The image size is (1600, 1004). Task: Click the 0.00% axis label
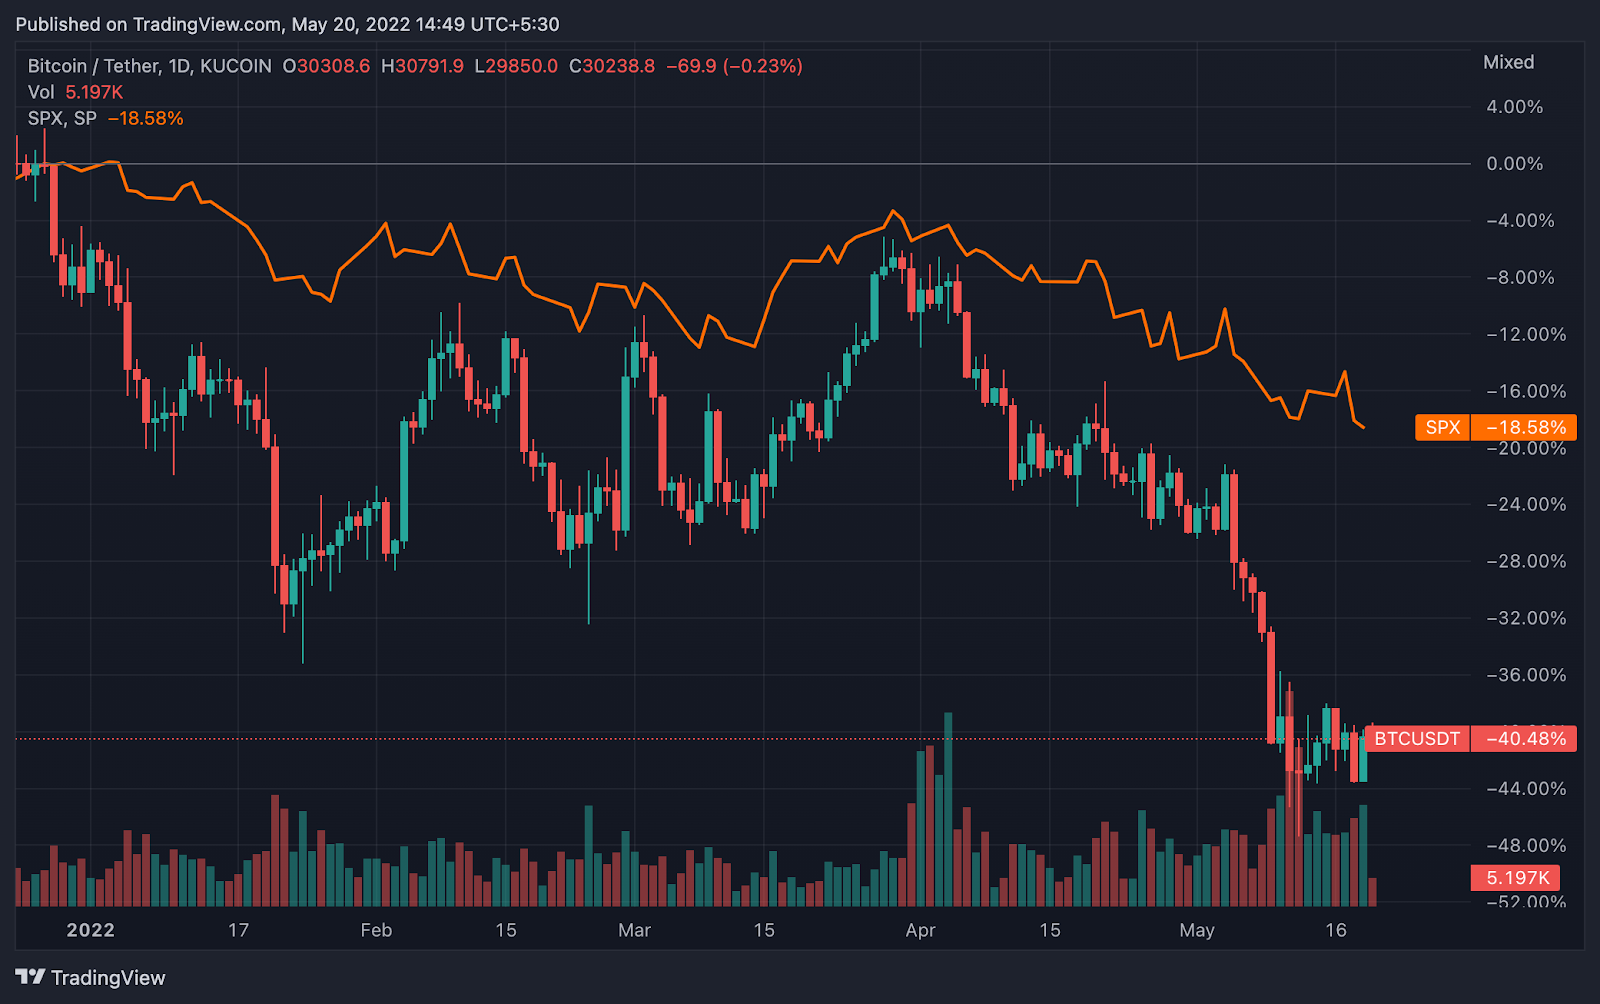(1514, 164)
